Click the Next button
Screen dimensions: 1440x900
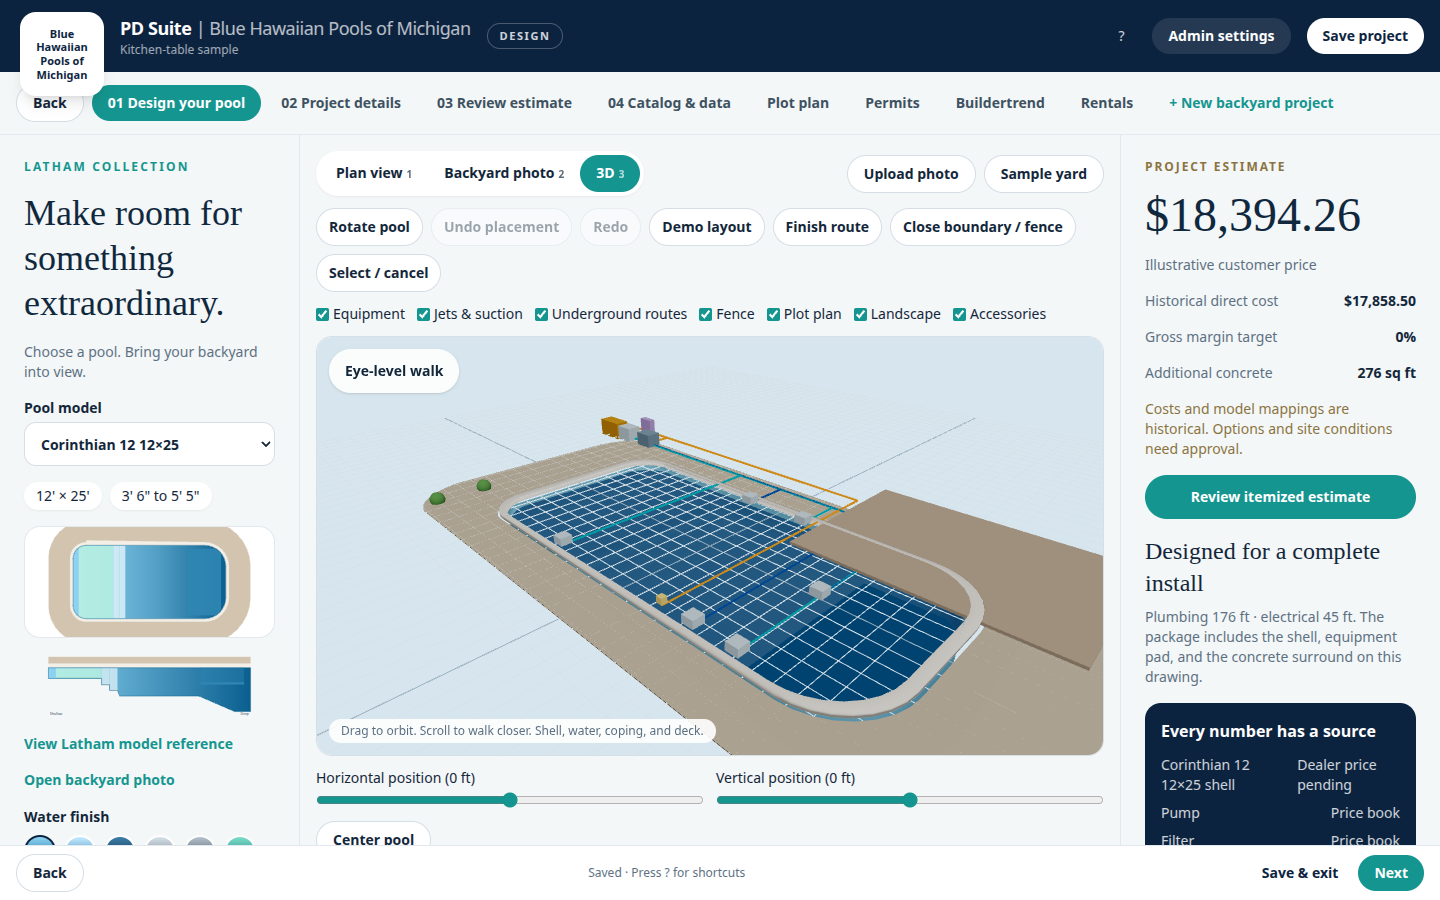1391,873
